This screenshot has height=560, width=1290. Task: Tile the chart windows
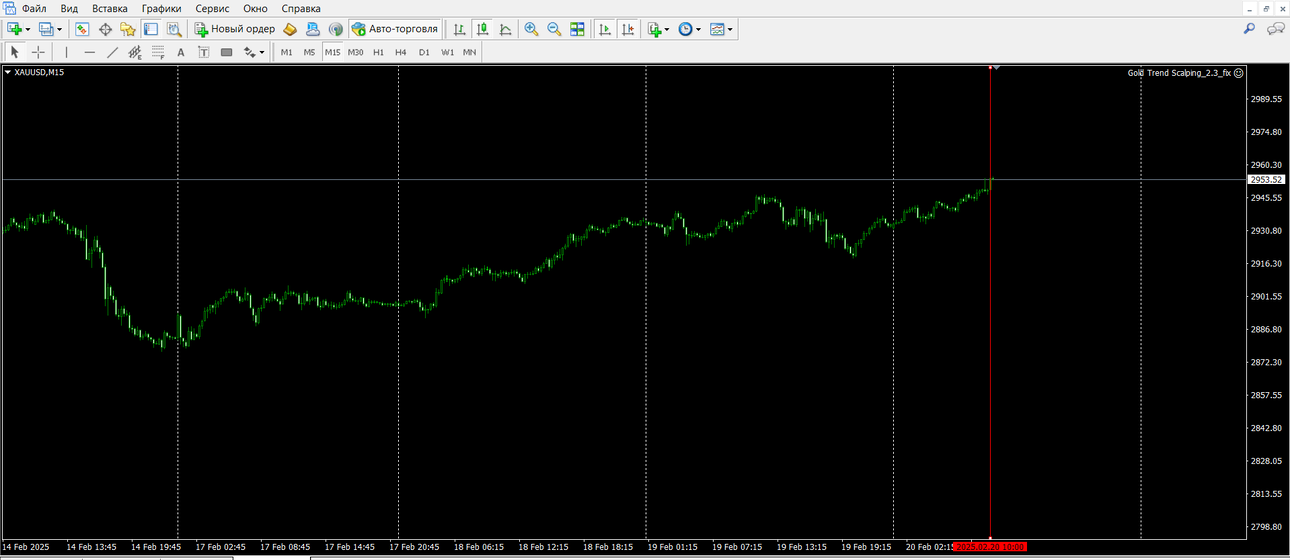[577, 29]
